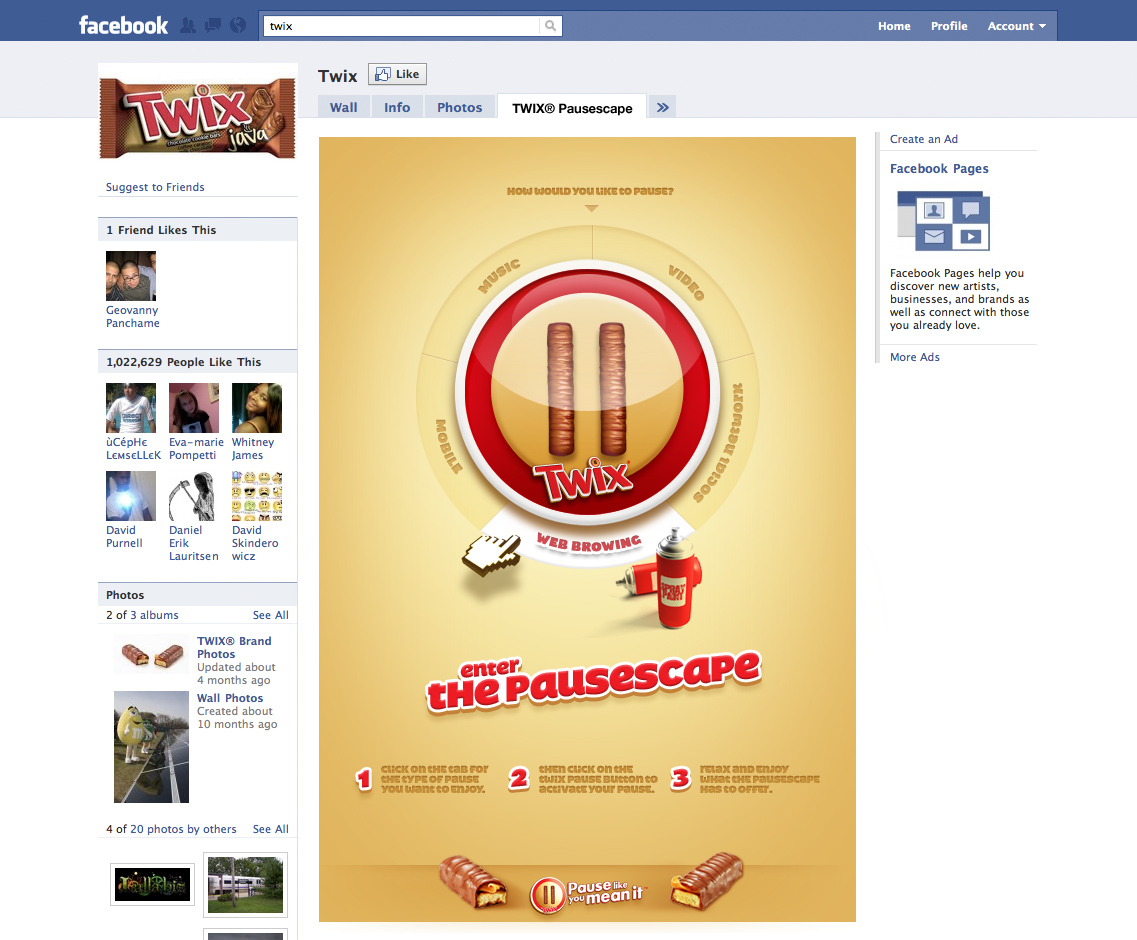Select the Web Browsing wheel tab
Screen dimensions: 1137x940
[588, 543]
